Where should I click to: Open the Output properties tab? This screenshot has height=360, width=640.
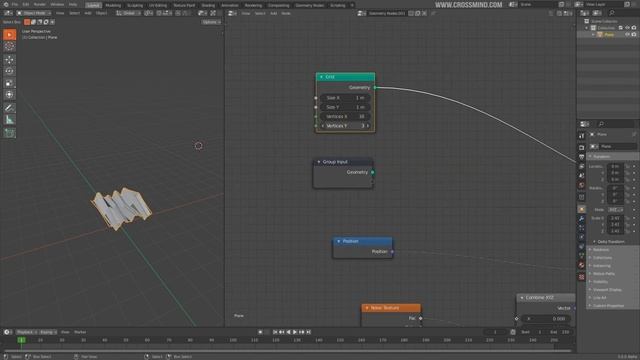tap(582, 157)
